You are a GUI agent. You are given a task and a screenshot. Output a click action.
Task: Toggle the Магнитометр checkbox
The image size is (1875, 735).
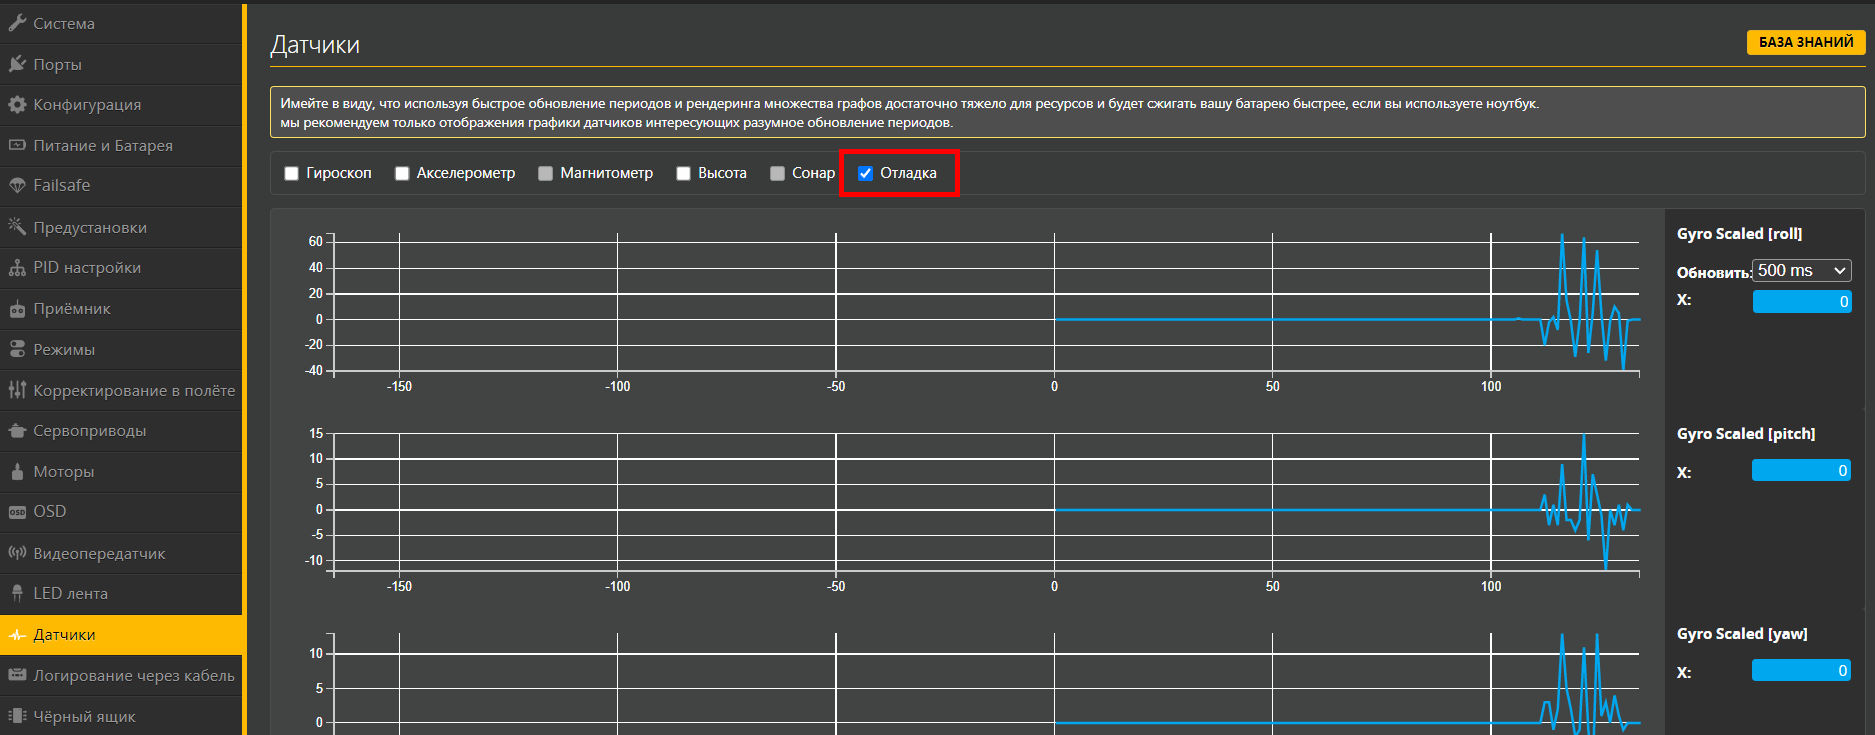(545, 173)
